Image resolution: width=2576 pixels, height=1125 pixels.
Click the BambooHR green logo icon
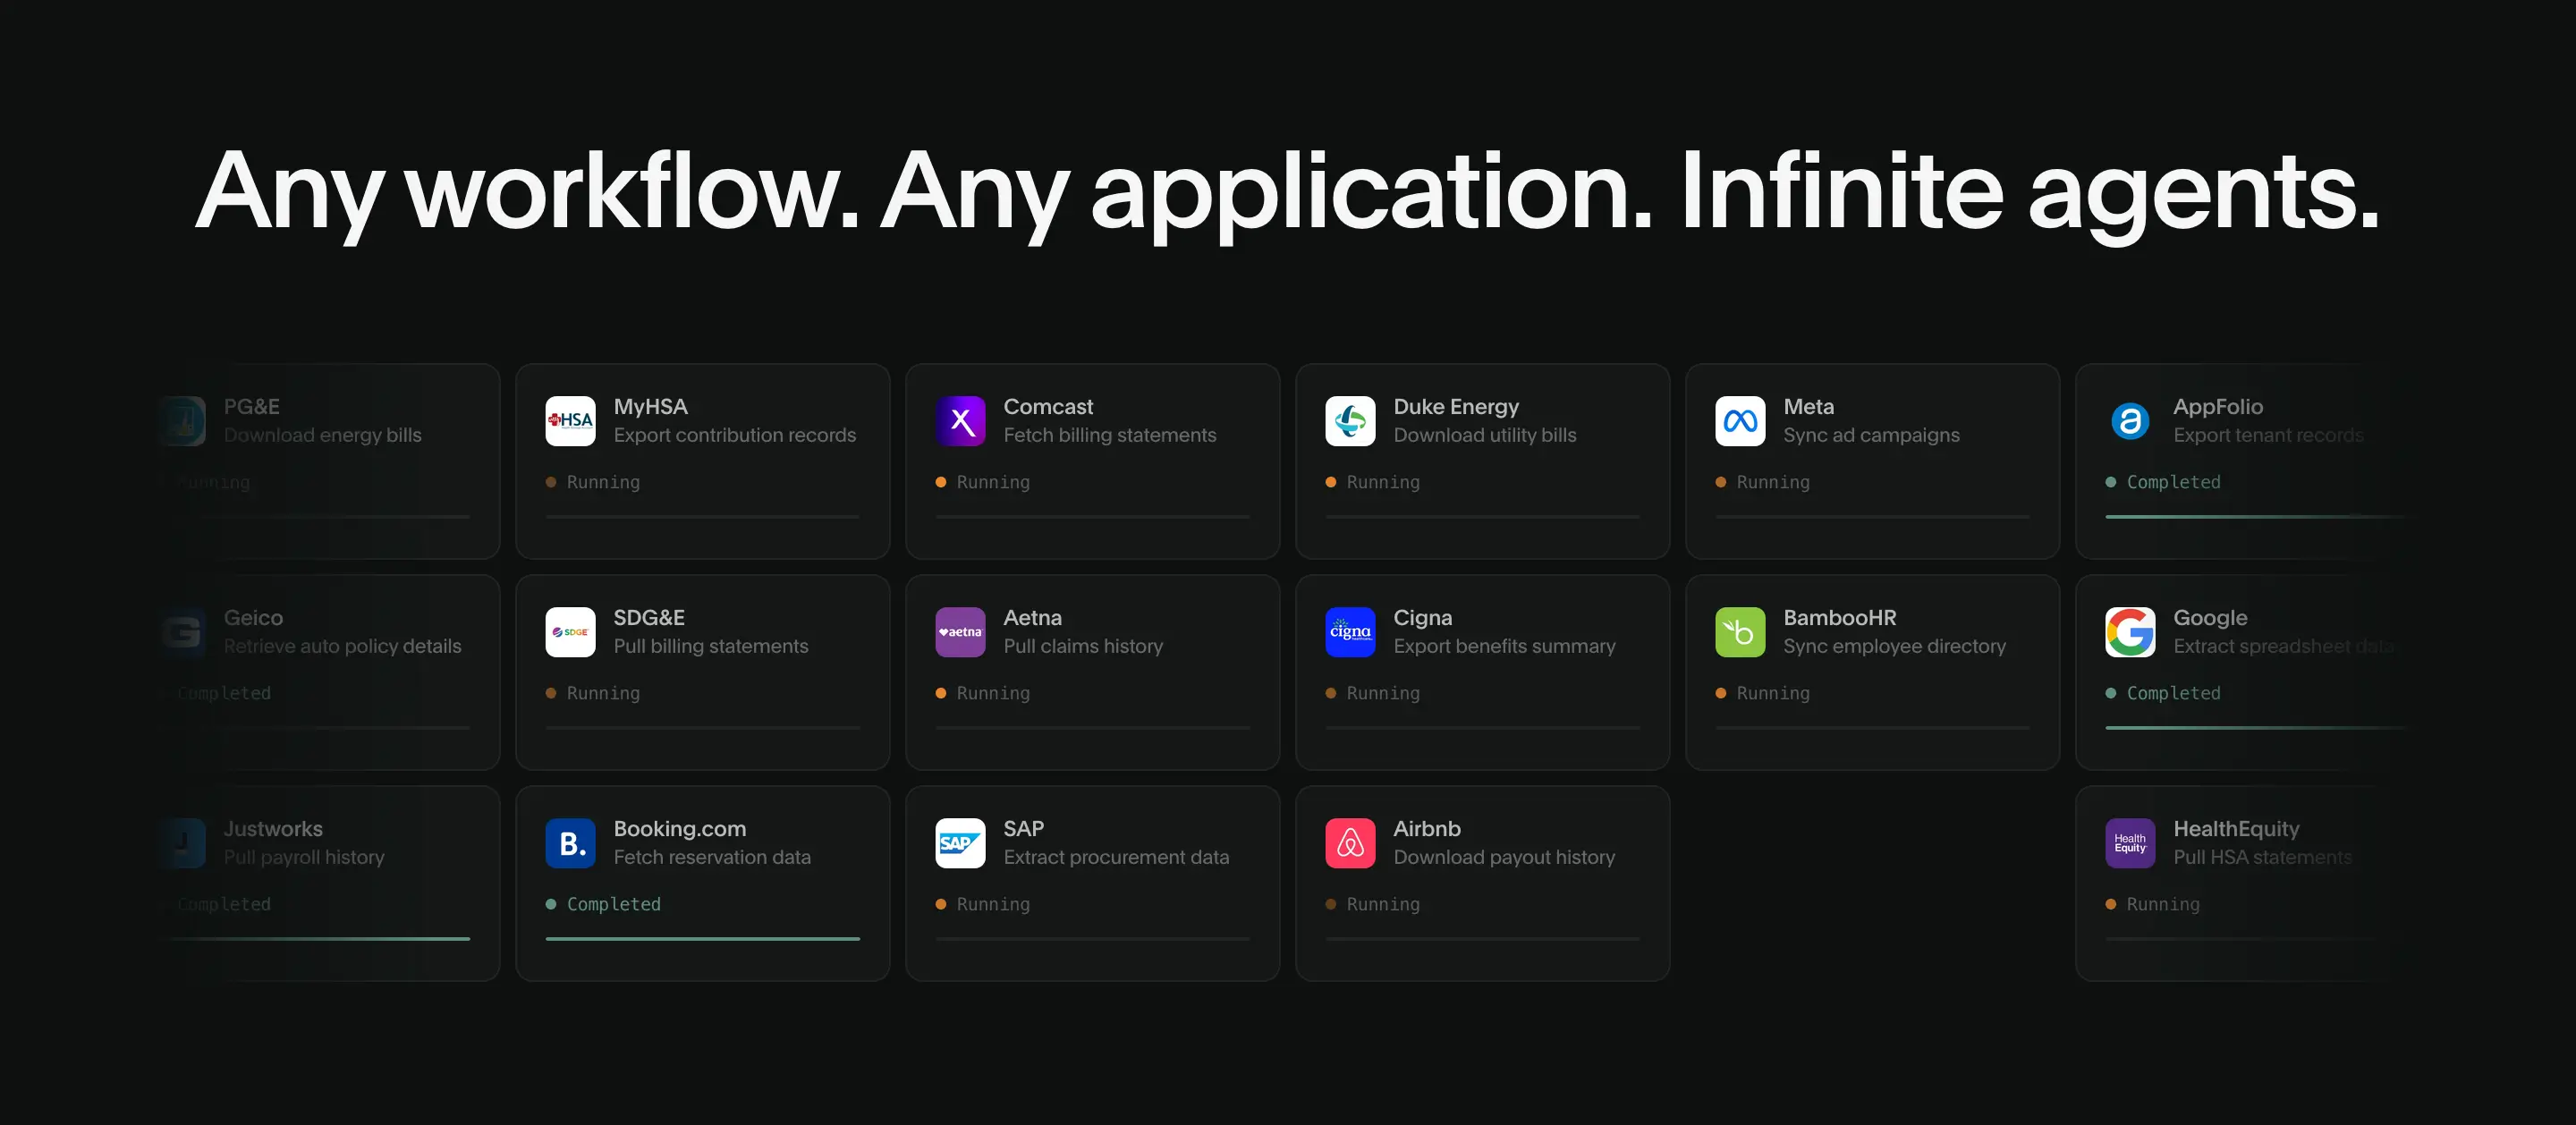(1740, 632)
